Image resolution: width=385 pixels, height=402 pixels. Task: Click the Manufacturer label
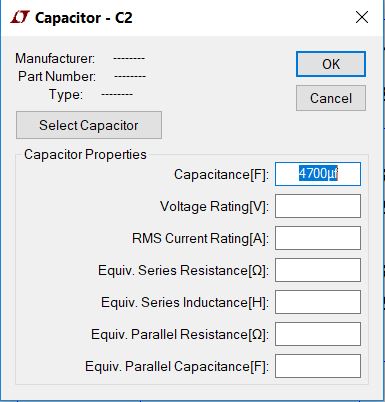(55, 59)
